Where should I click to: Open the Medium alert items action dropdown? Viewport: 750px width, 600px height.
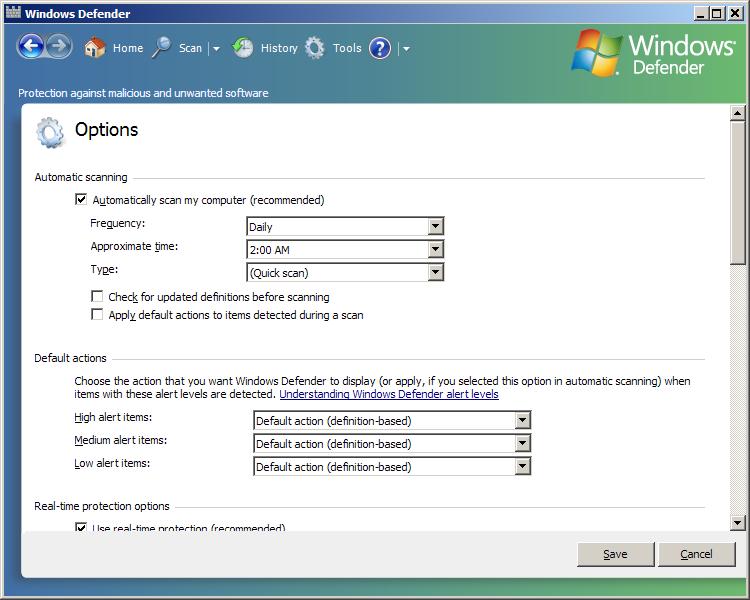point(392,444)
